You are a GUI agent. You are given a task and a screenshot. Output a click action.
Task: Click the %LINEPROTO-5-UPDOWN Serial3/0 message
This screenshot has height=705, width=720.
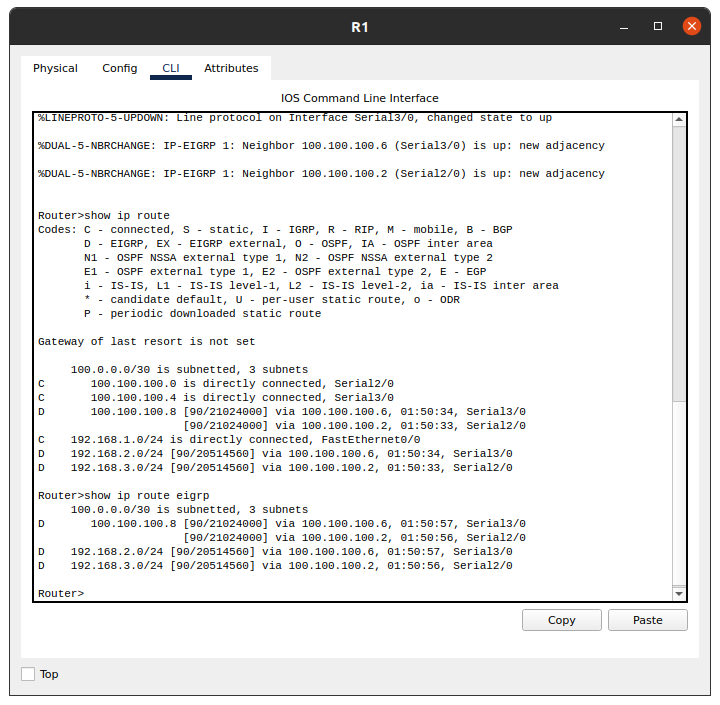(x=295, y=118)
